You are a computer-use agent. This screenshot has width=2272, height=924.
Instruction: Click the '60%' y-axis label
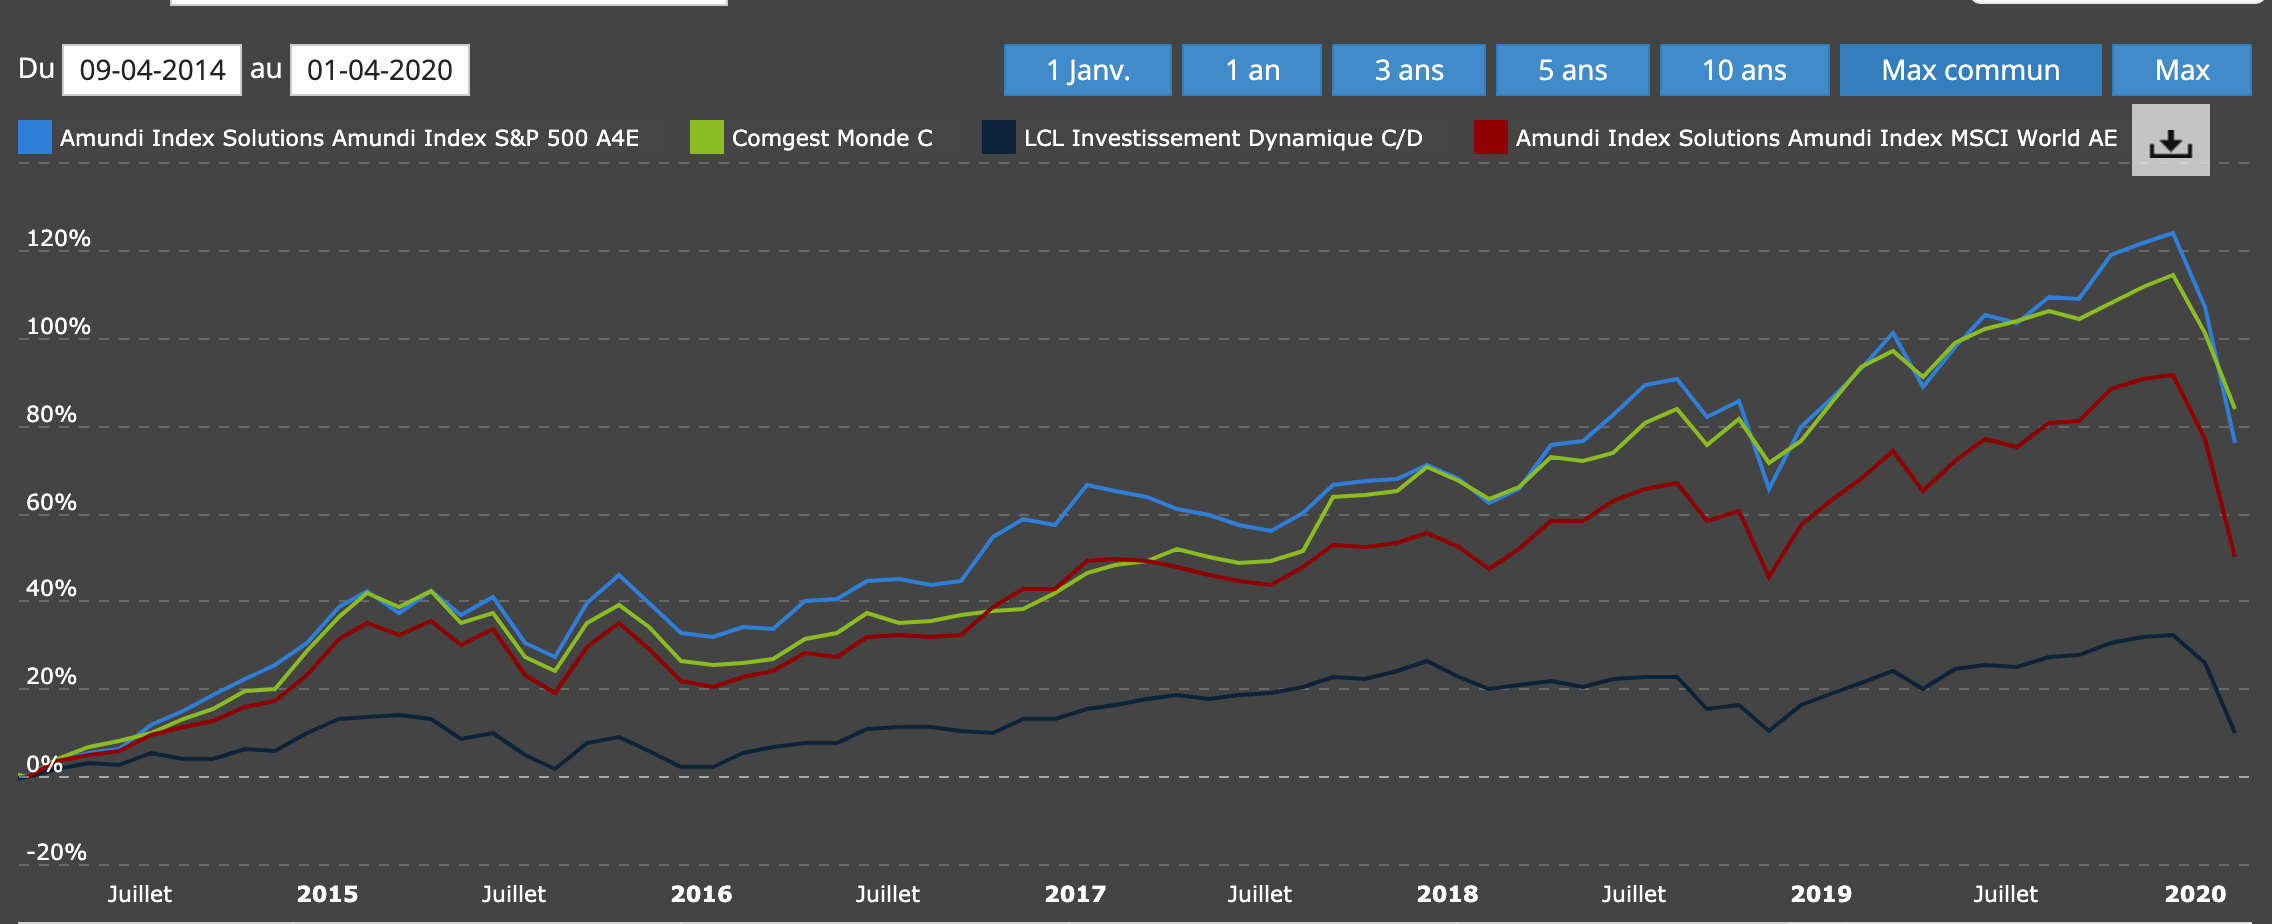[51, 502]
